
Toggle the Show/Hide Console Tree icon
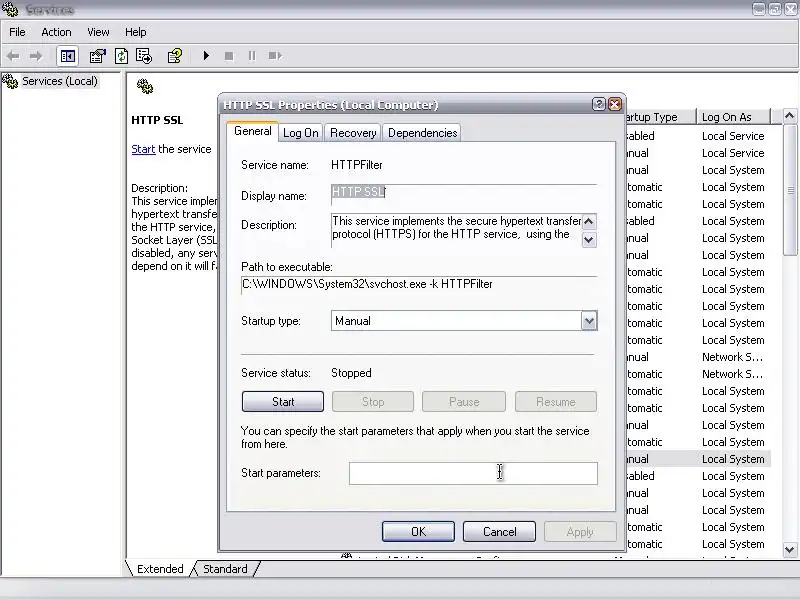coord(67,56)
